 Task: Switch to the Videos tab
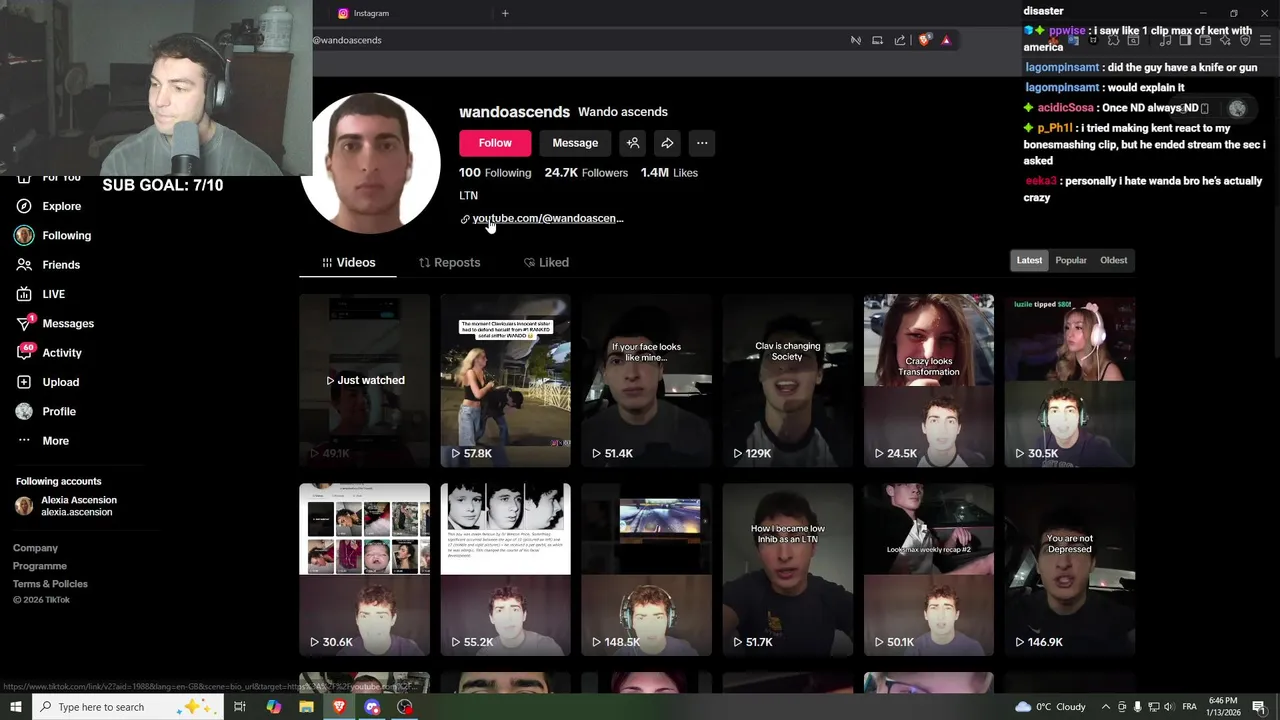click(348, 262)
